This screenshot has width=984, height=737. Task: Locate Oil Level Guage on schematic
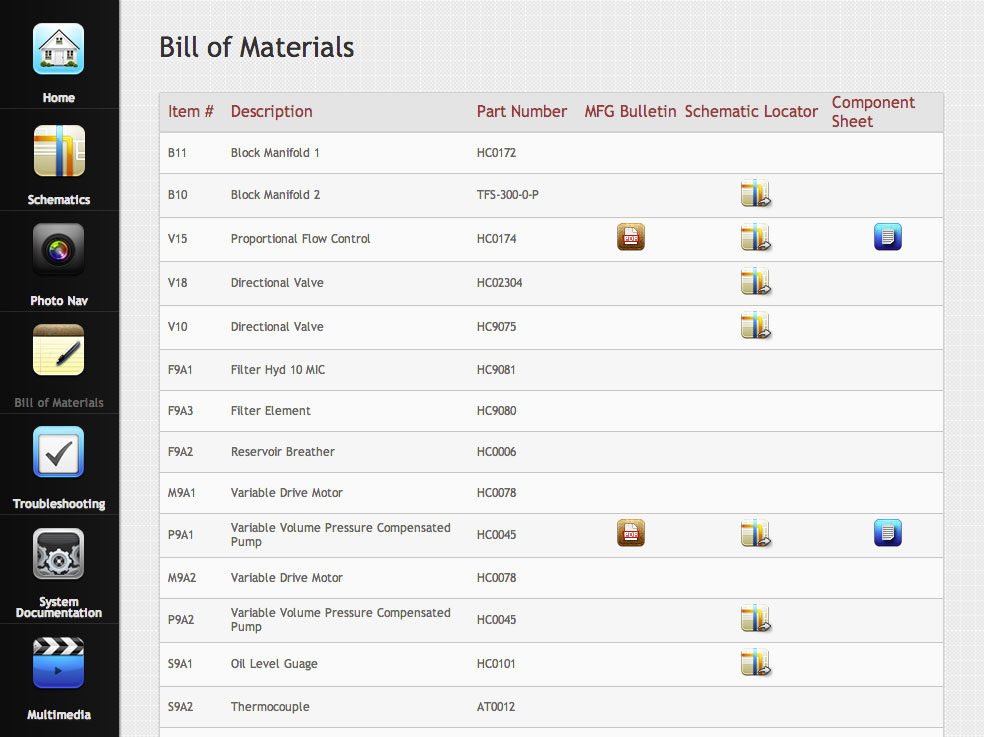click(755, 663)
